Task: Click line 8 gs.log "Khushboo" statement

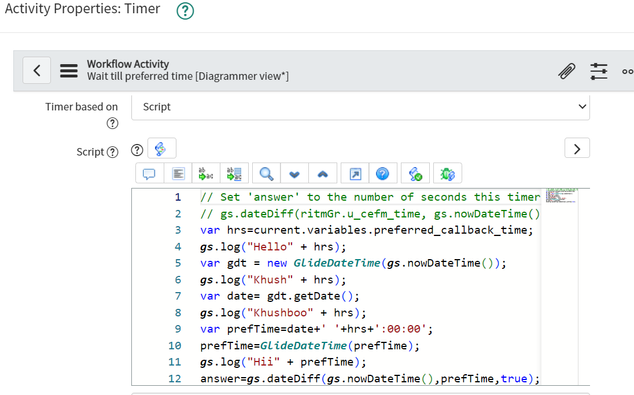Action: (283, 313)
